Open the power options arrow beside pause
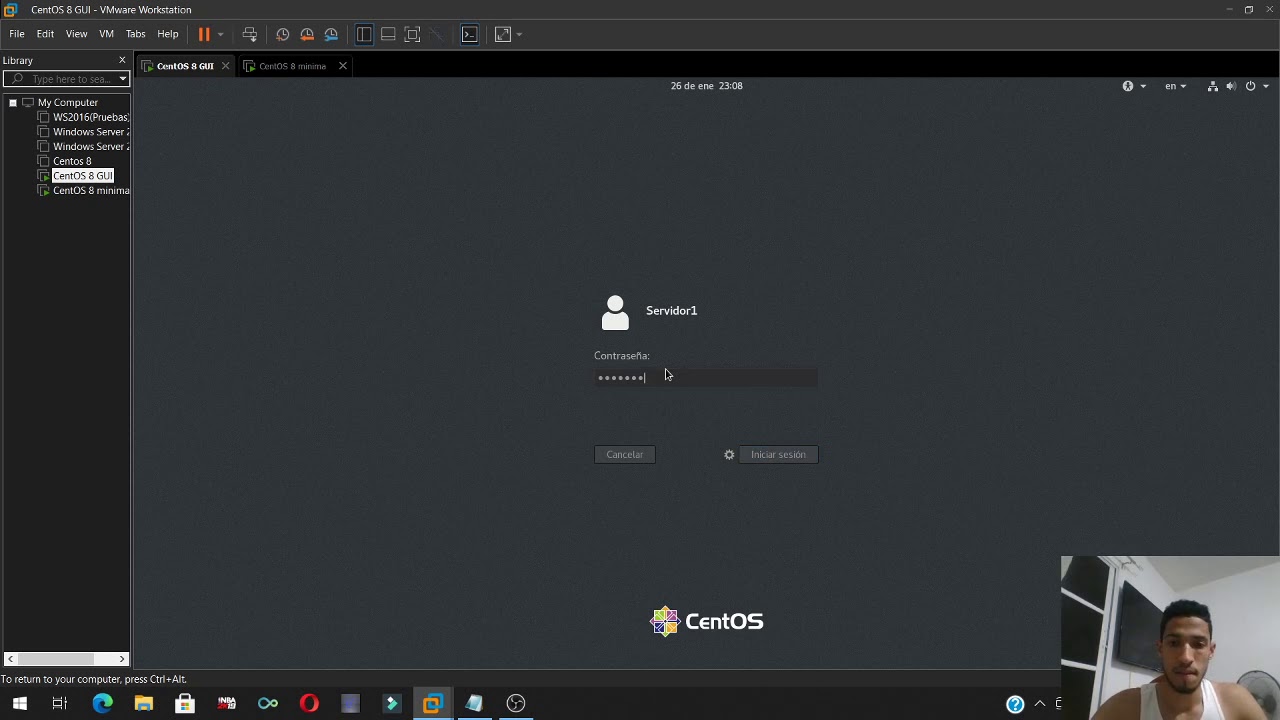1280x720 pixels. [x=220, y=34]
